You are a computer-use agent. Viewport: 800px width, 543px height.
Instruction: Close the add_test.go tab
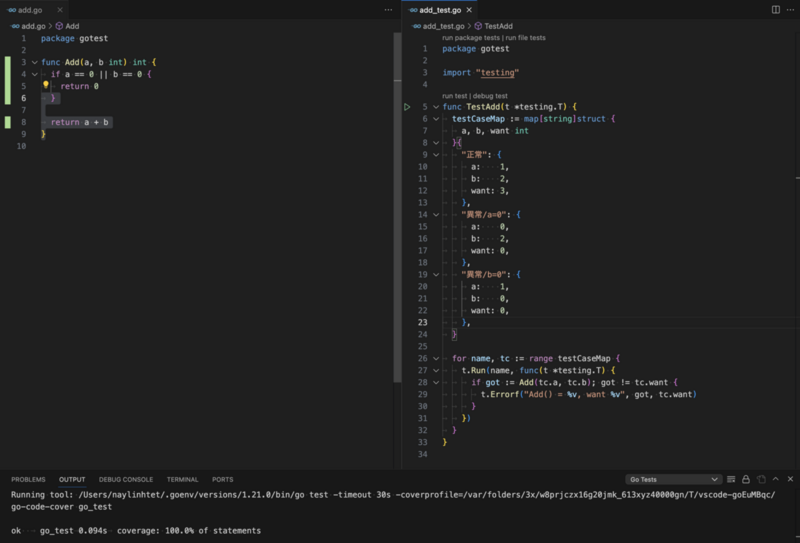tap(469, 10)
